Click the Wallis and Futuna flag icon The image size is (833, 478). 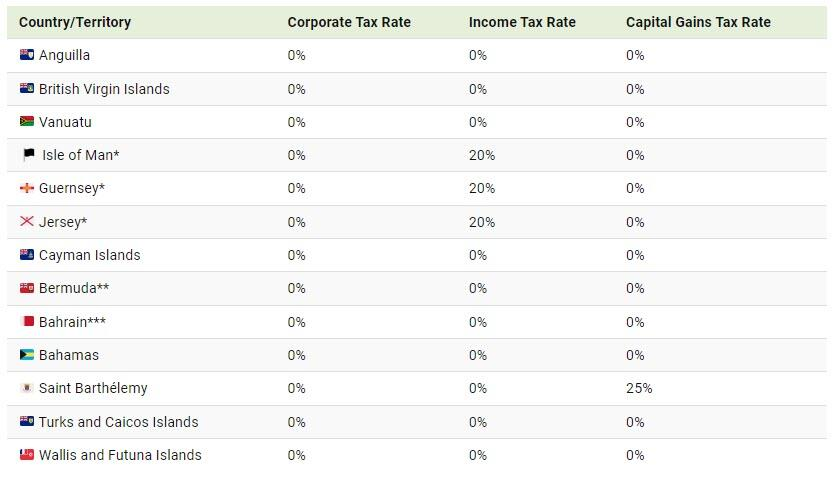click(27, 455)
